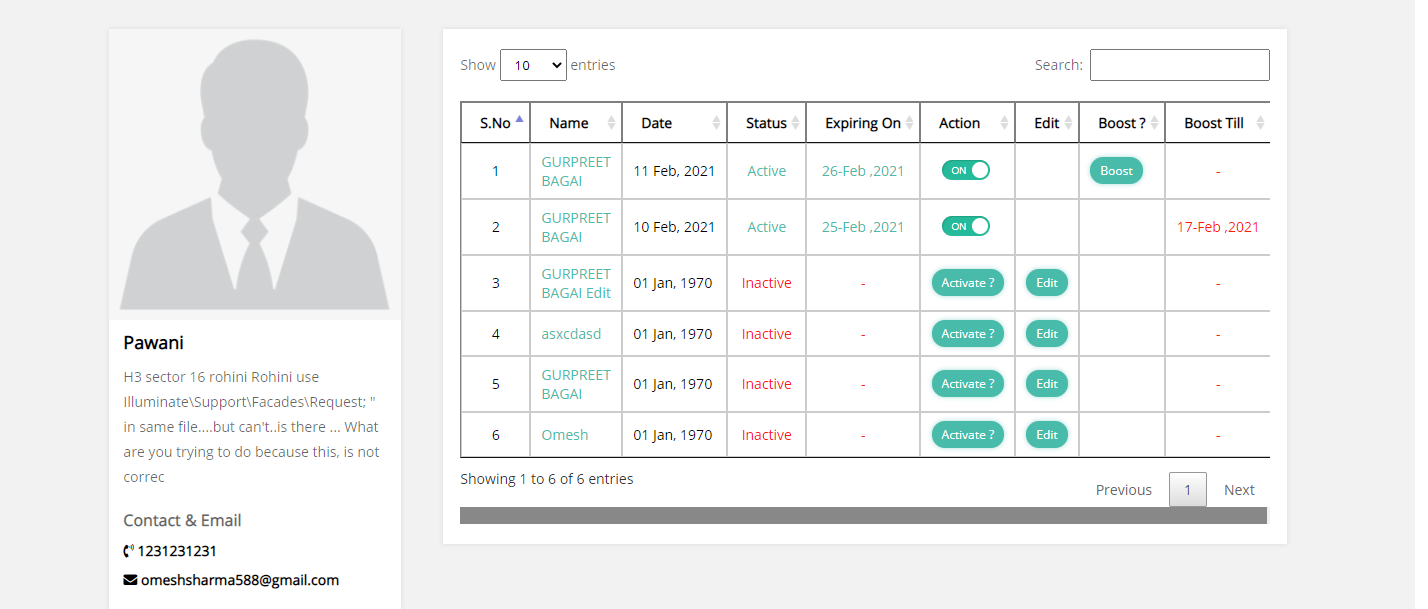Sort by Boost ? column
This screenshot has width=1428, height=609.
tap(1154, 123)
